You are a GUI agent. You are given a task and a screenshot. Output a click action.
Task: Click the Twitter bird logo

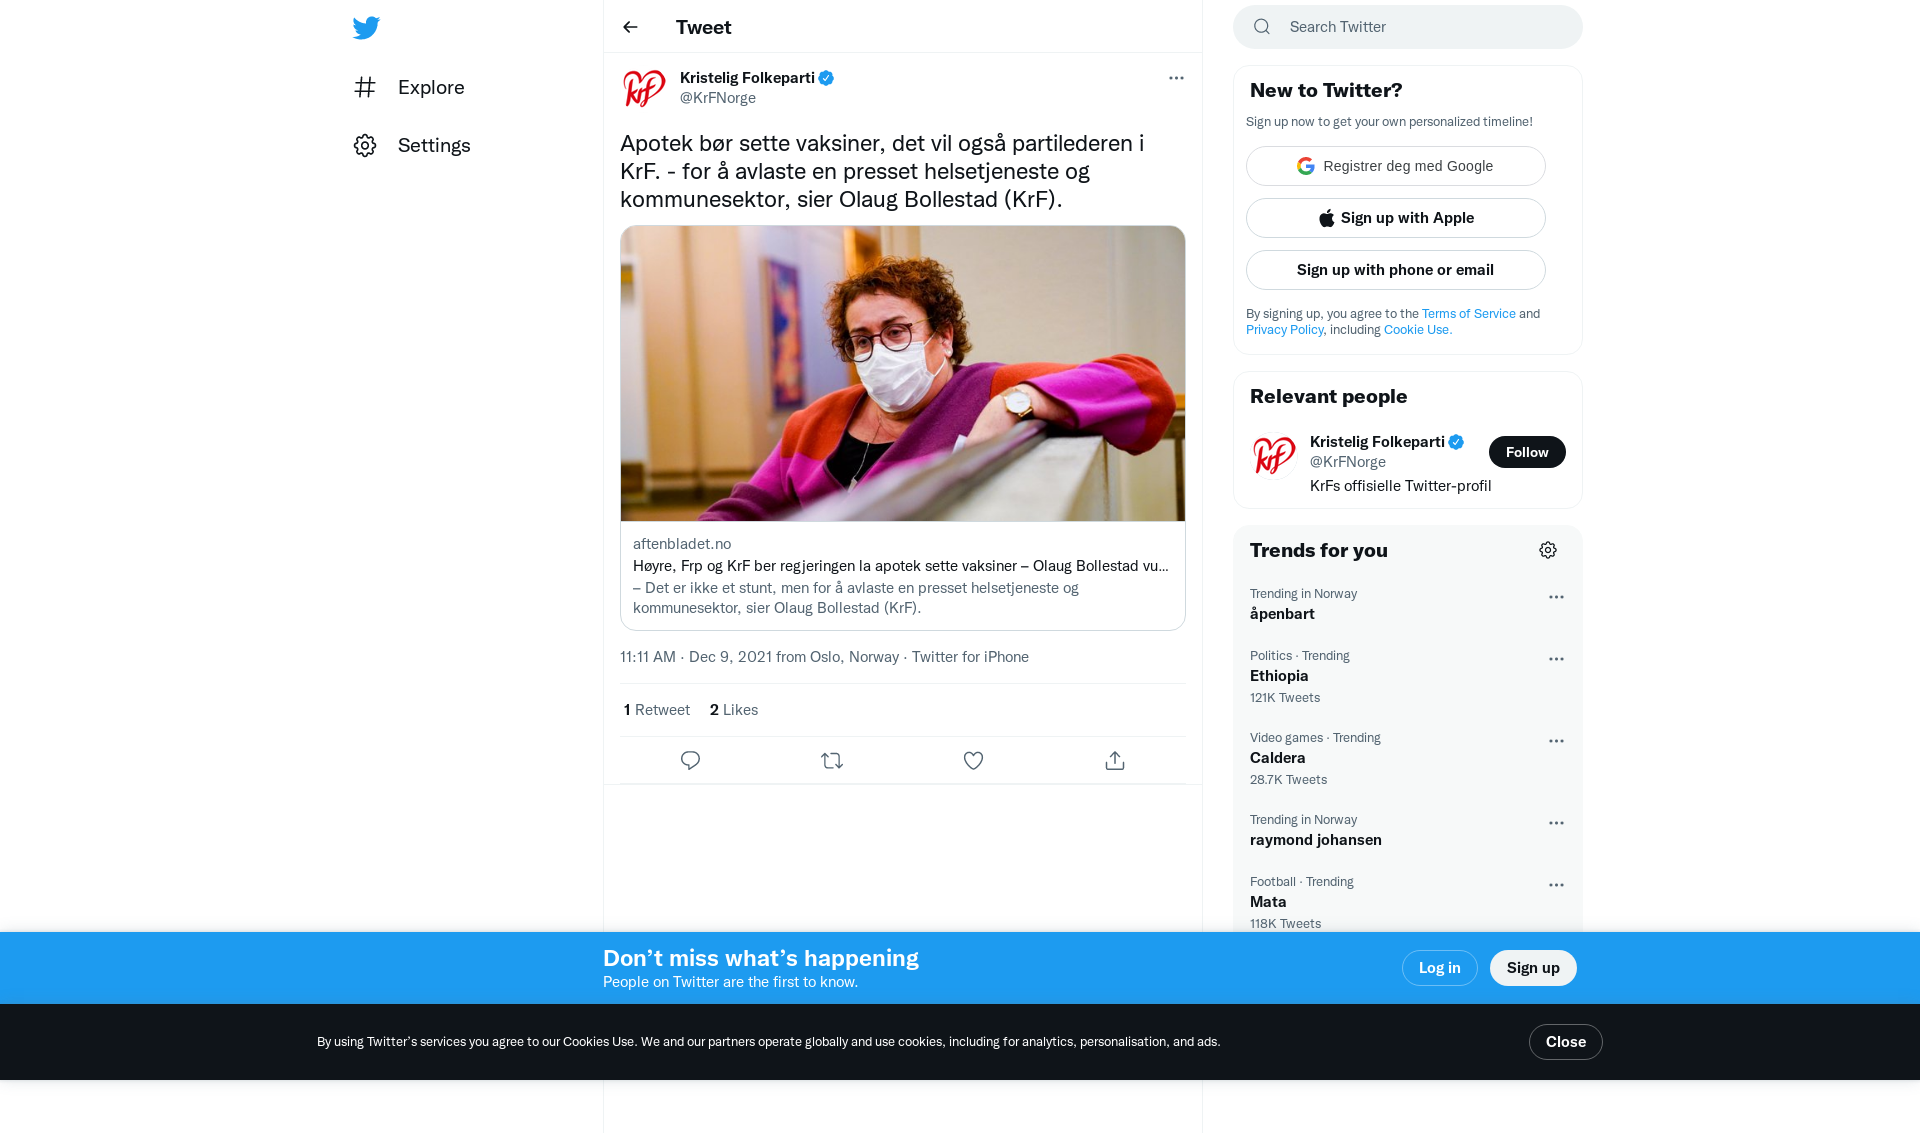click(366, 28)
